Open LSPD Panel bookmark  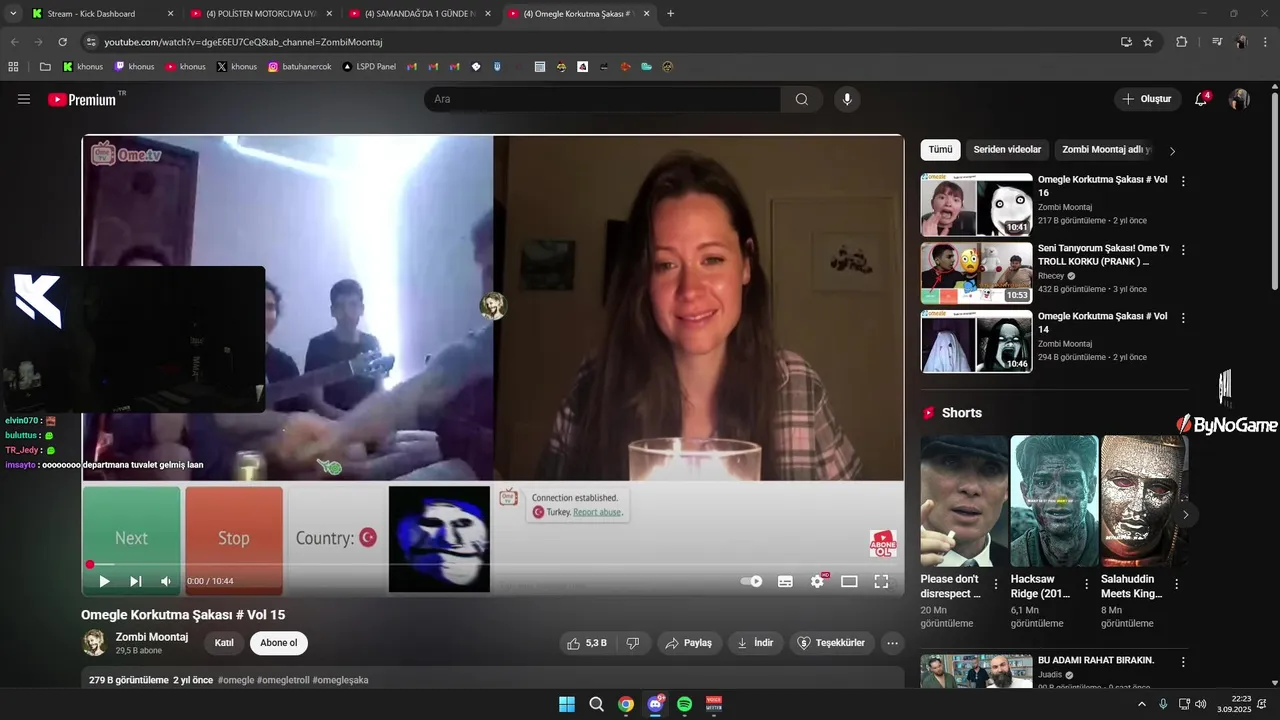[x=369, y=67]
